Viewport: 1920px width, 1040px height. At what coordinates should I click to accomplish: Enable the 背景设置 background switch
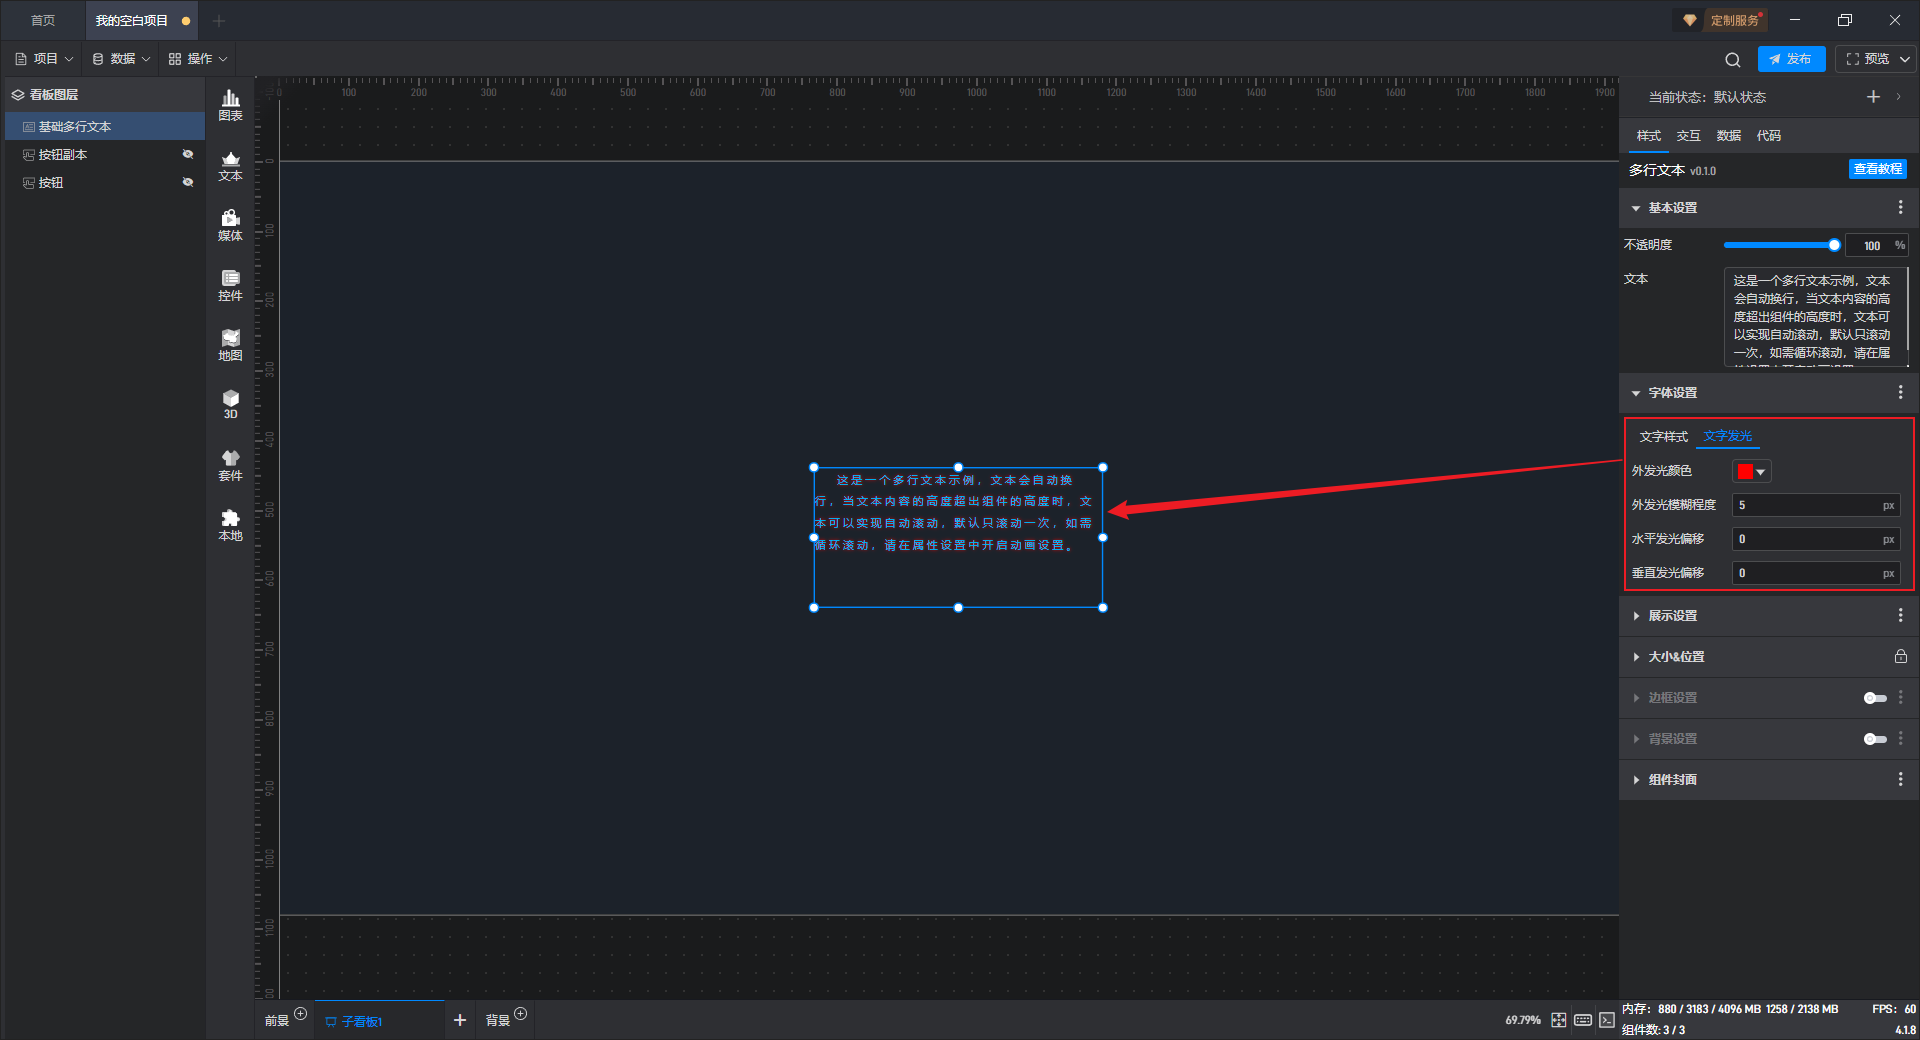(x=1875, y=739)
